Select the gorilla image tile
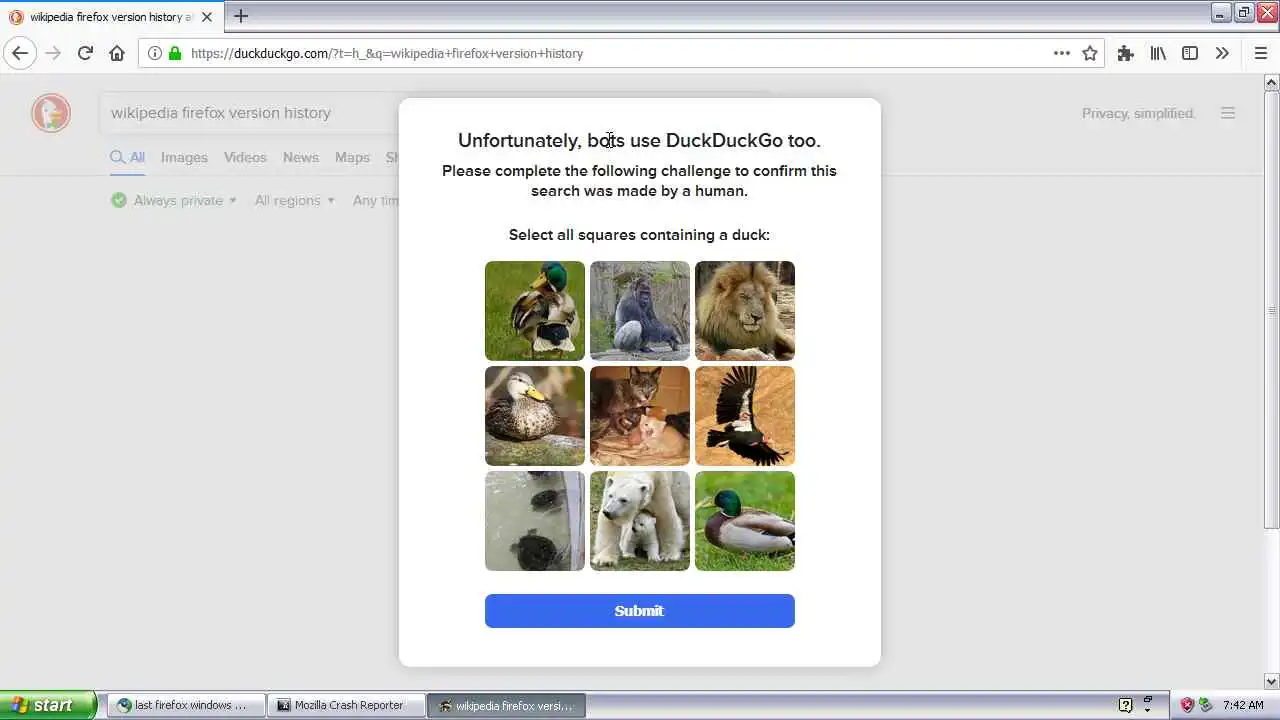This screenshot has width=1280, height=720. 640,311
